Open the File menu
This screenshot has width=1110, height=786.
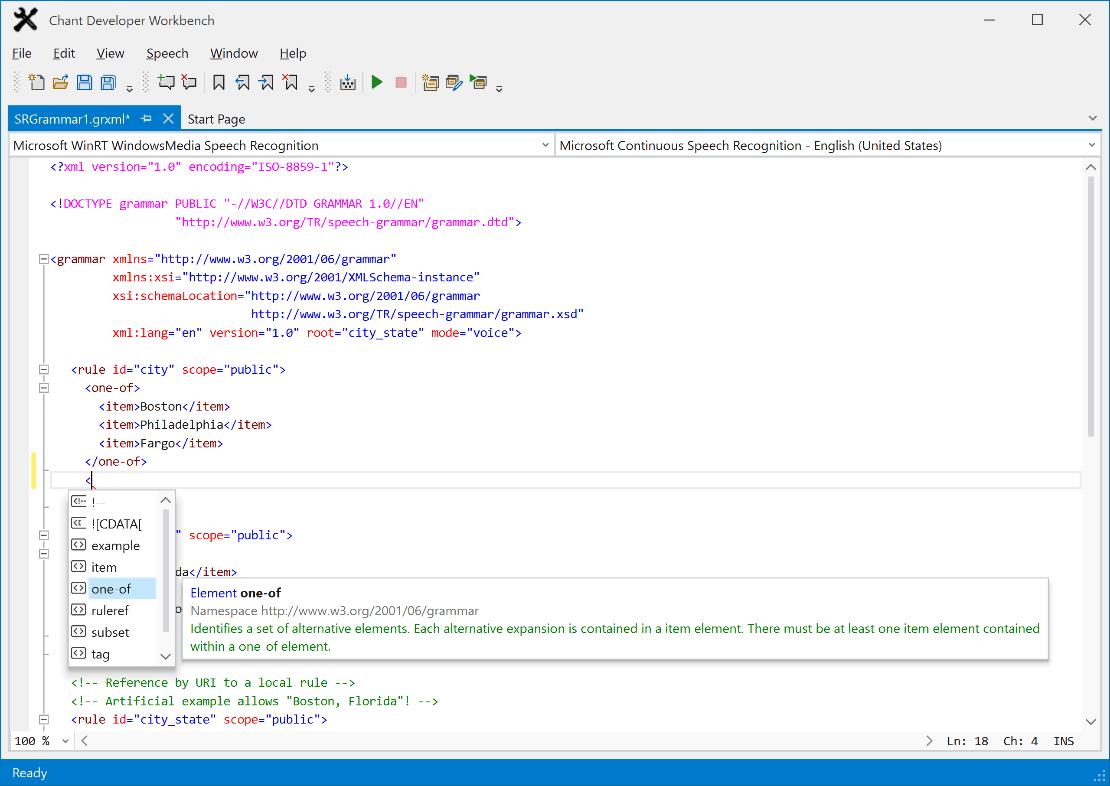(x=22, y=53)
